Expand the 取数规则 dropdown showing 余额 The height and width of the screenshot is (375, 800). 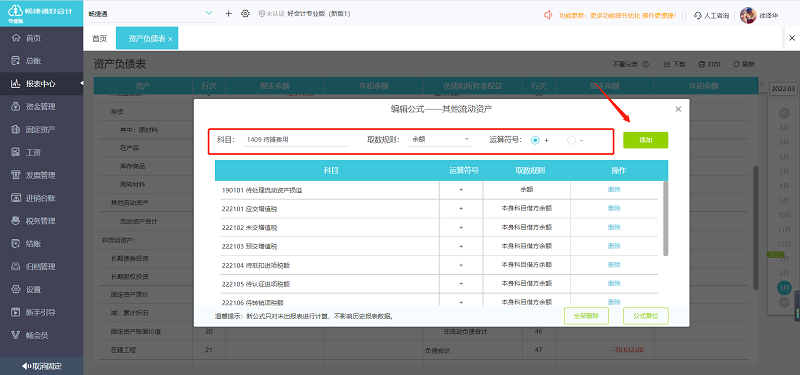(x=440, y=139)
